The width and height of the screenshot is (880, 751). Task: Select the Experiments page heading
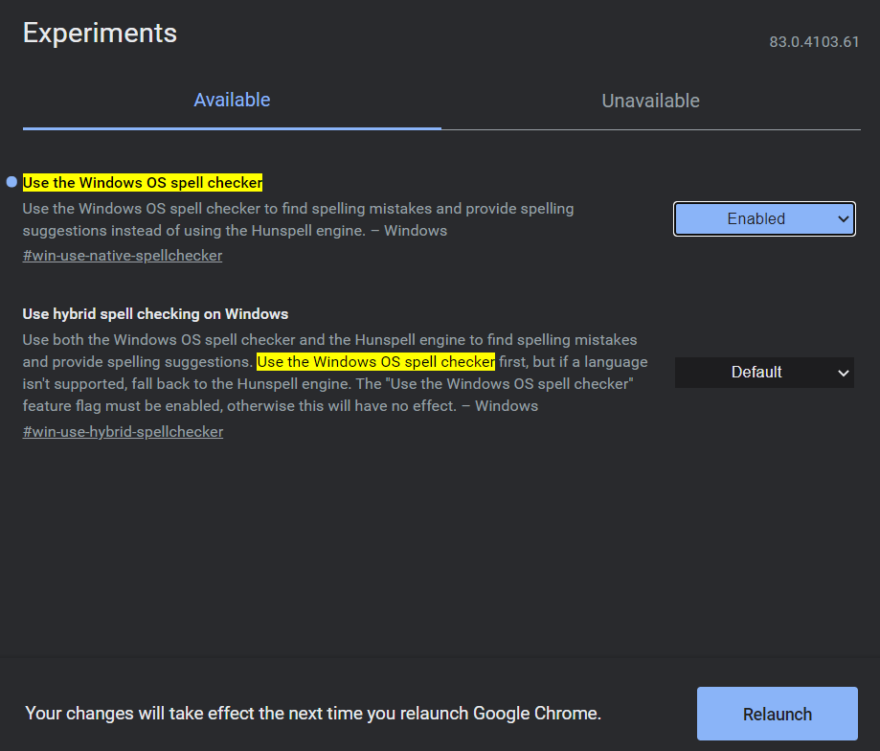click(99, 33)
